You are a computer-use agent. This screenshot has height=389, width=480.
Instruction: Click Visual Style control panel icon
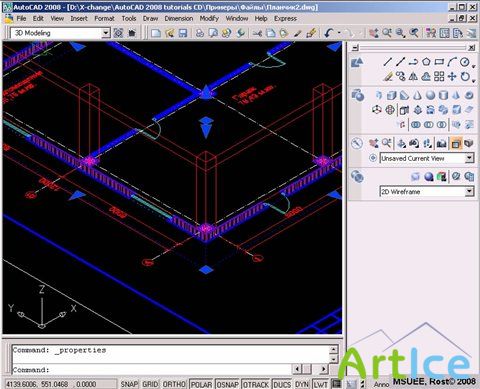tap(357, 177)
